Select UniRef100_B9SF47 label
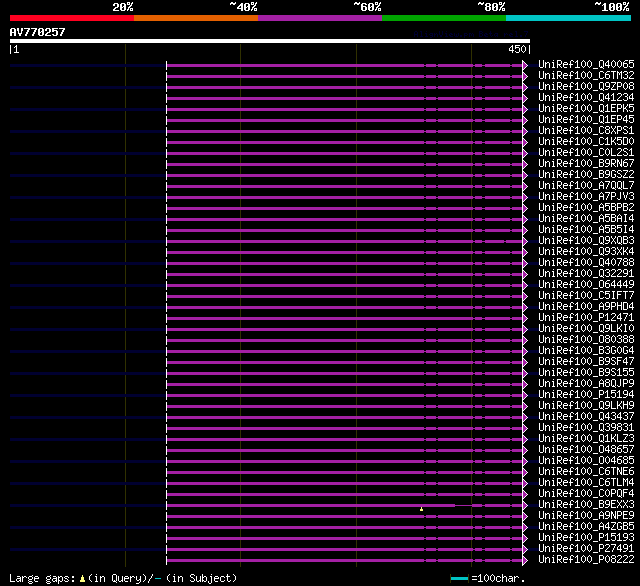This screenshot has width=640, height=586. tap(586, 362)
